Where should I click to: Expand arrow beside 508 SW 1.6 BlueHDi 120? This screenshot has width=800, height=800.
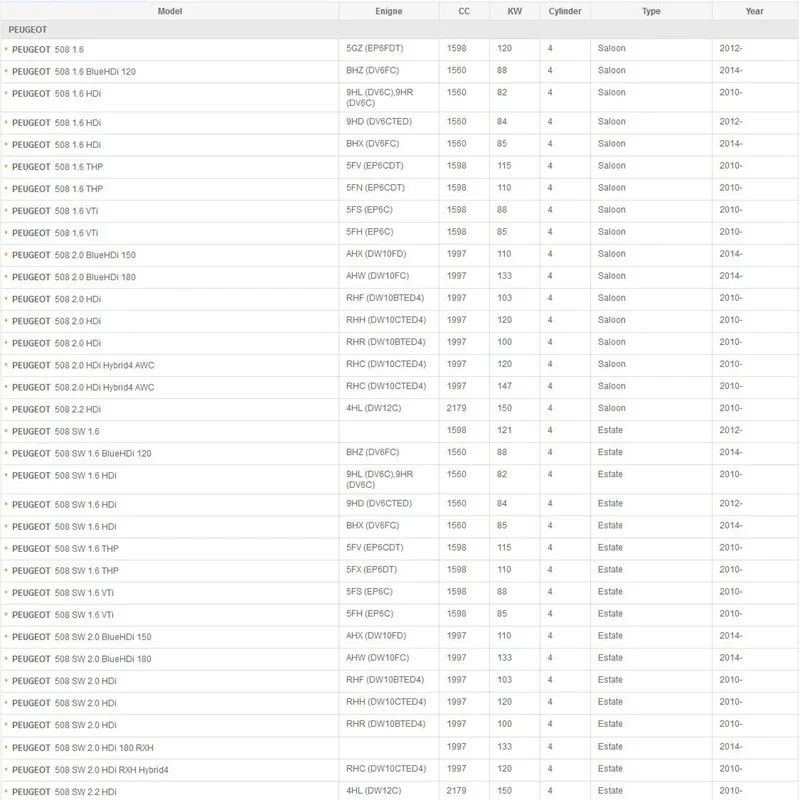pyautogui.click(x=6, y=453)
